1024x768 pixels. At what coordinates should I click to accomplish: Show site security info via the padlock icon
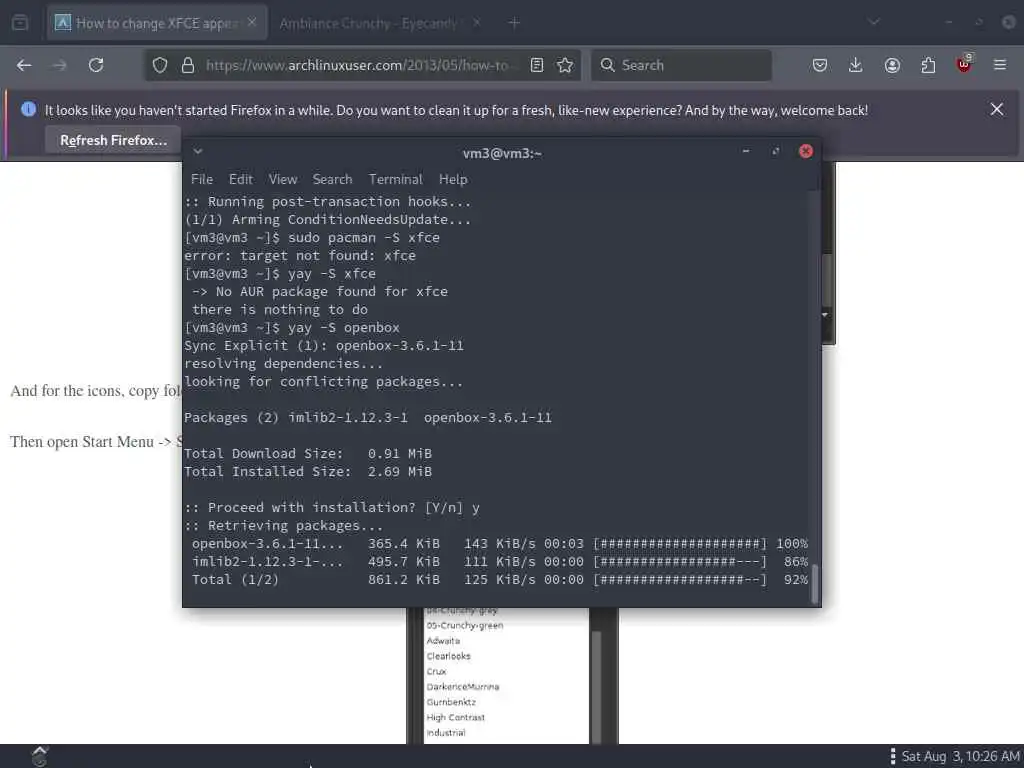pos(188,65)
